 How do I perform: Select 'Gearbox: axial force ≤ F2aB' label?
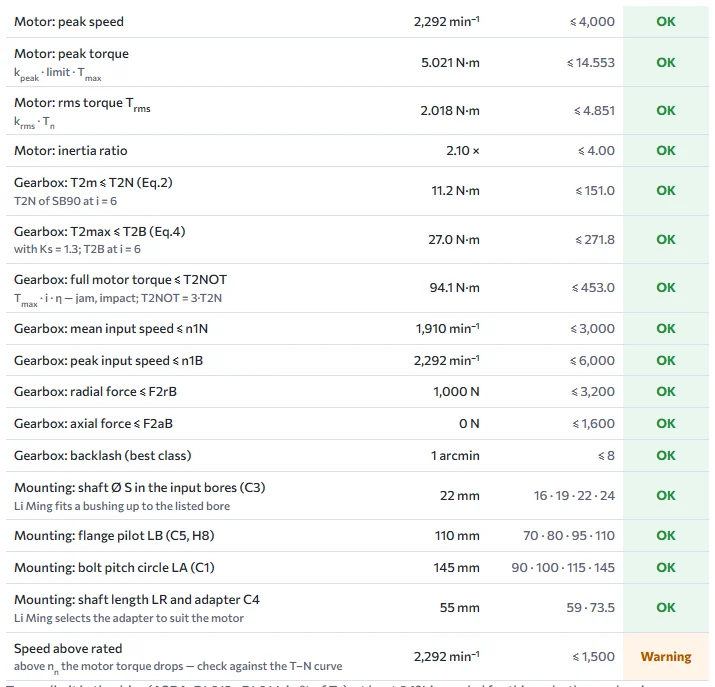(x=93, y=424)
